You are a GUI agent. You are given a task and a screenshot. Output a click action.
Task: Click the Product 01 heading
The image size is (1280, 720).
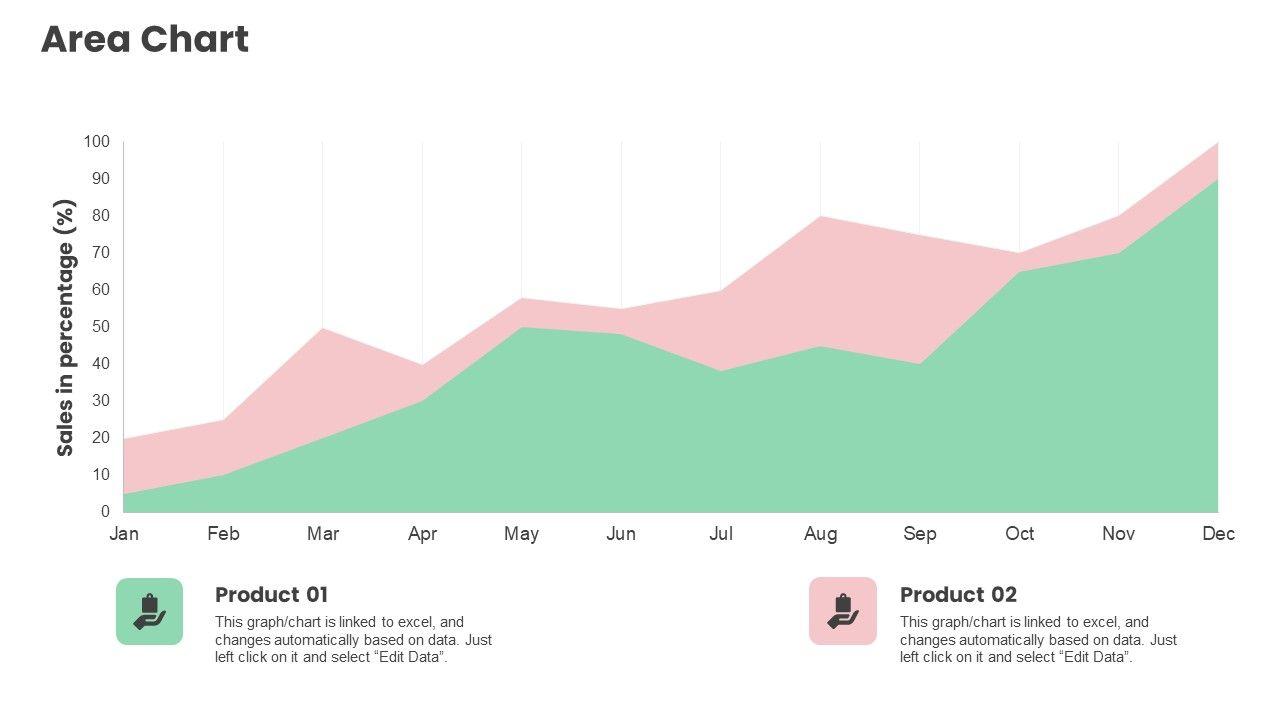[x=271, y=595]
